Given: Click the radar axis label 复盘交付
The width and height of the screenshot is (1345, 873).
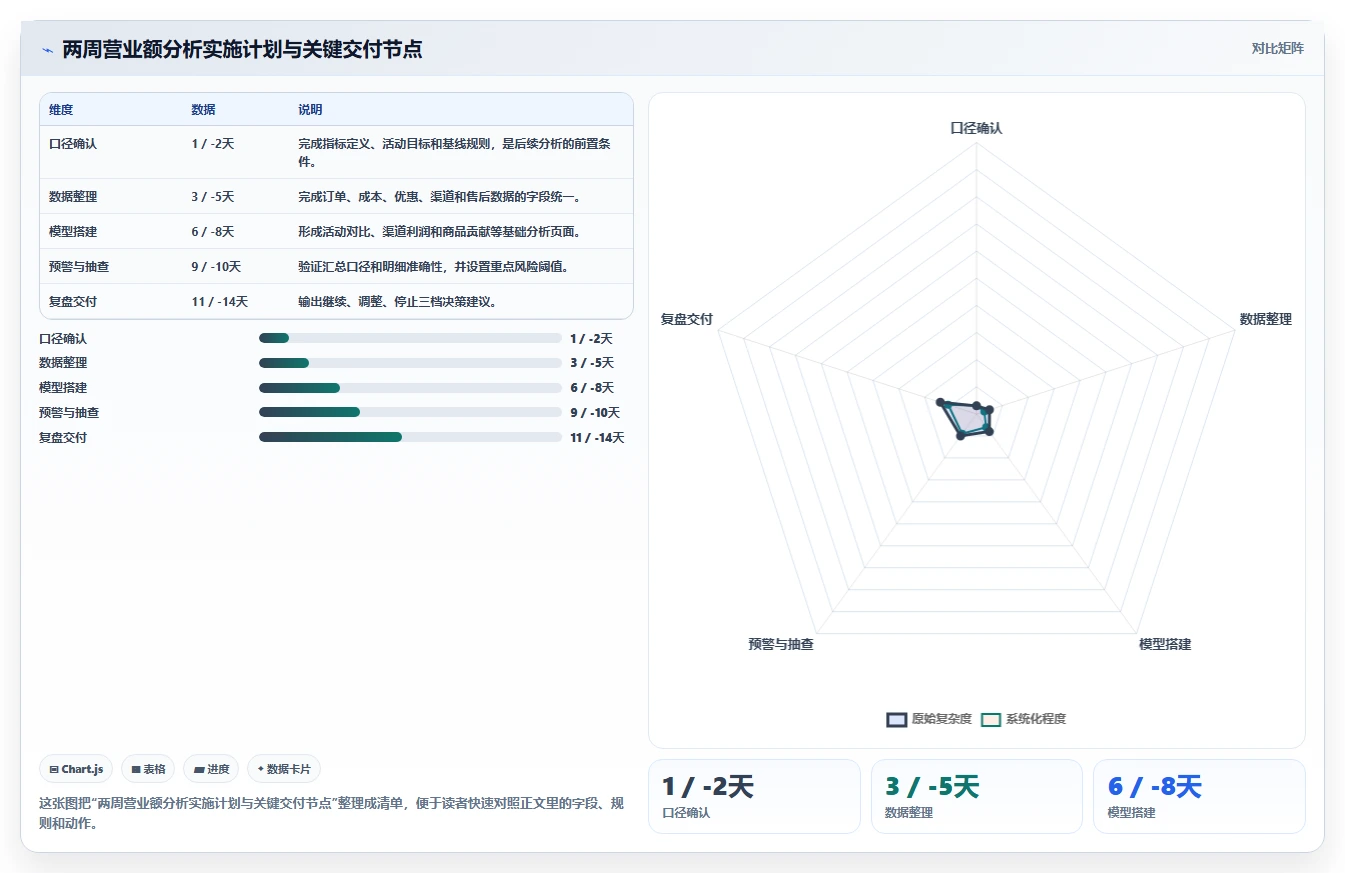Looking at the screenshot, I should pyautogui.click(x=687, y=319).
